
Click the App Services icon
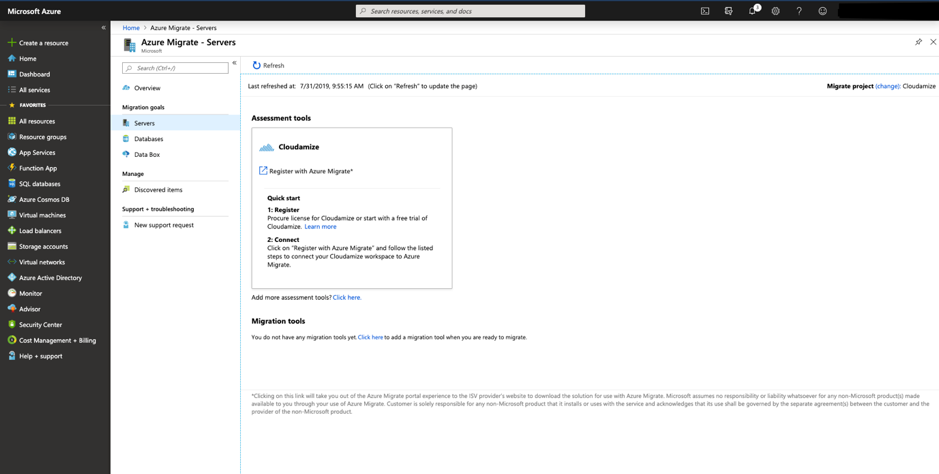coord(11,153)
